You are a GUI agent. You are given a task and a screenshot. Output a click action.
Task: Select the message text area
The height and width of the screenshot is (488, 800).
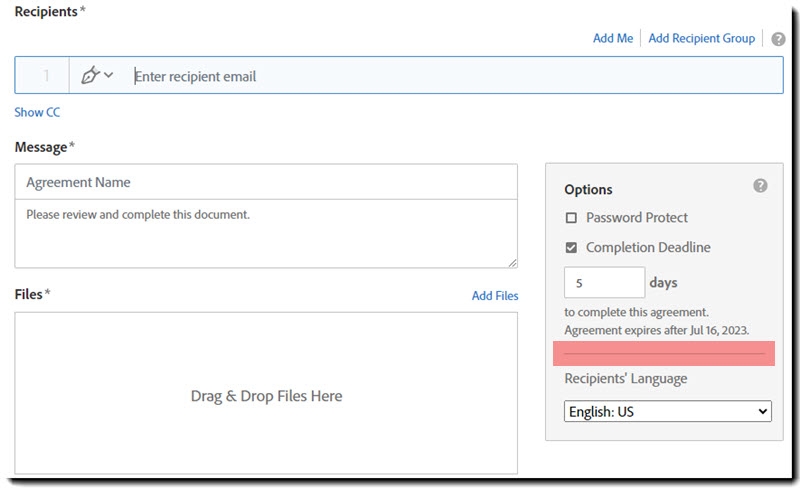click(266, 233)
